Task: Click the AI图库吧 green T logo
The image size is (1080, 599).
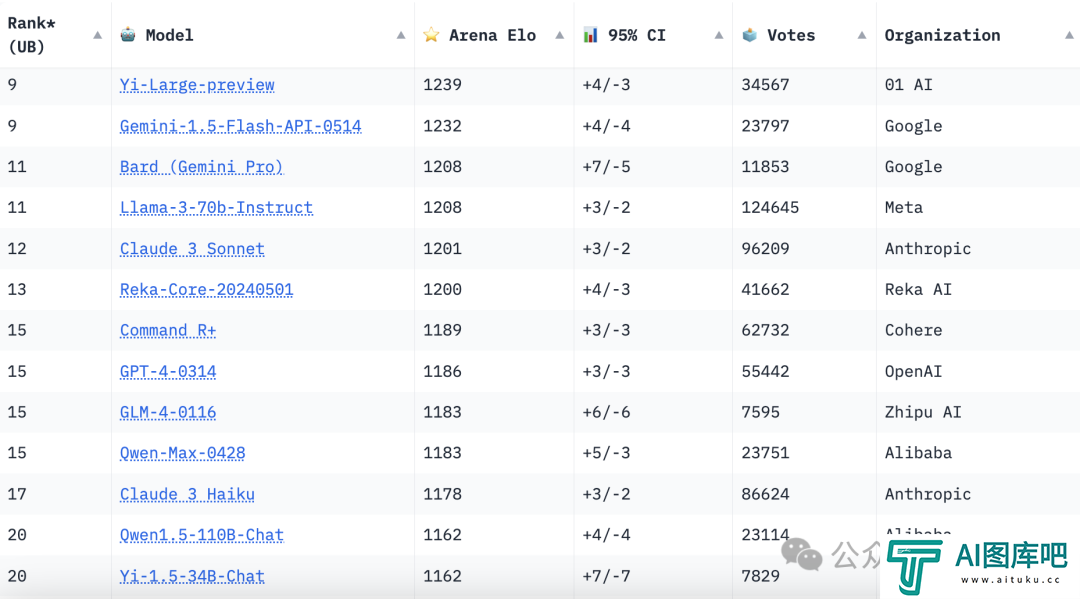Action: (x=915, y=566)
